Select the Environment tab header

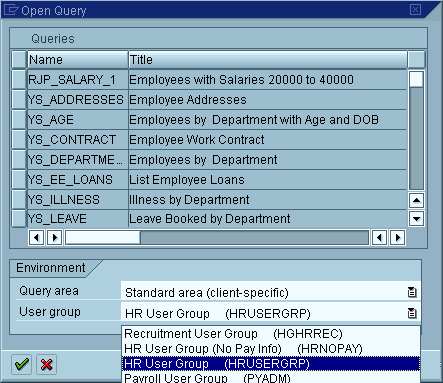(x=51, y=268)
